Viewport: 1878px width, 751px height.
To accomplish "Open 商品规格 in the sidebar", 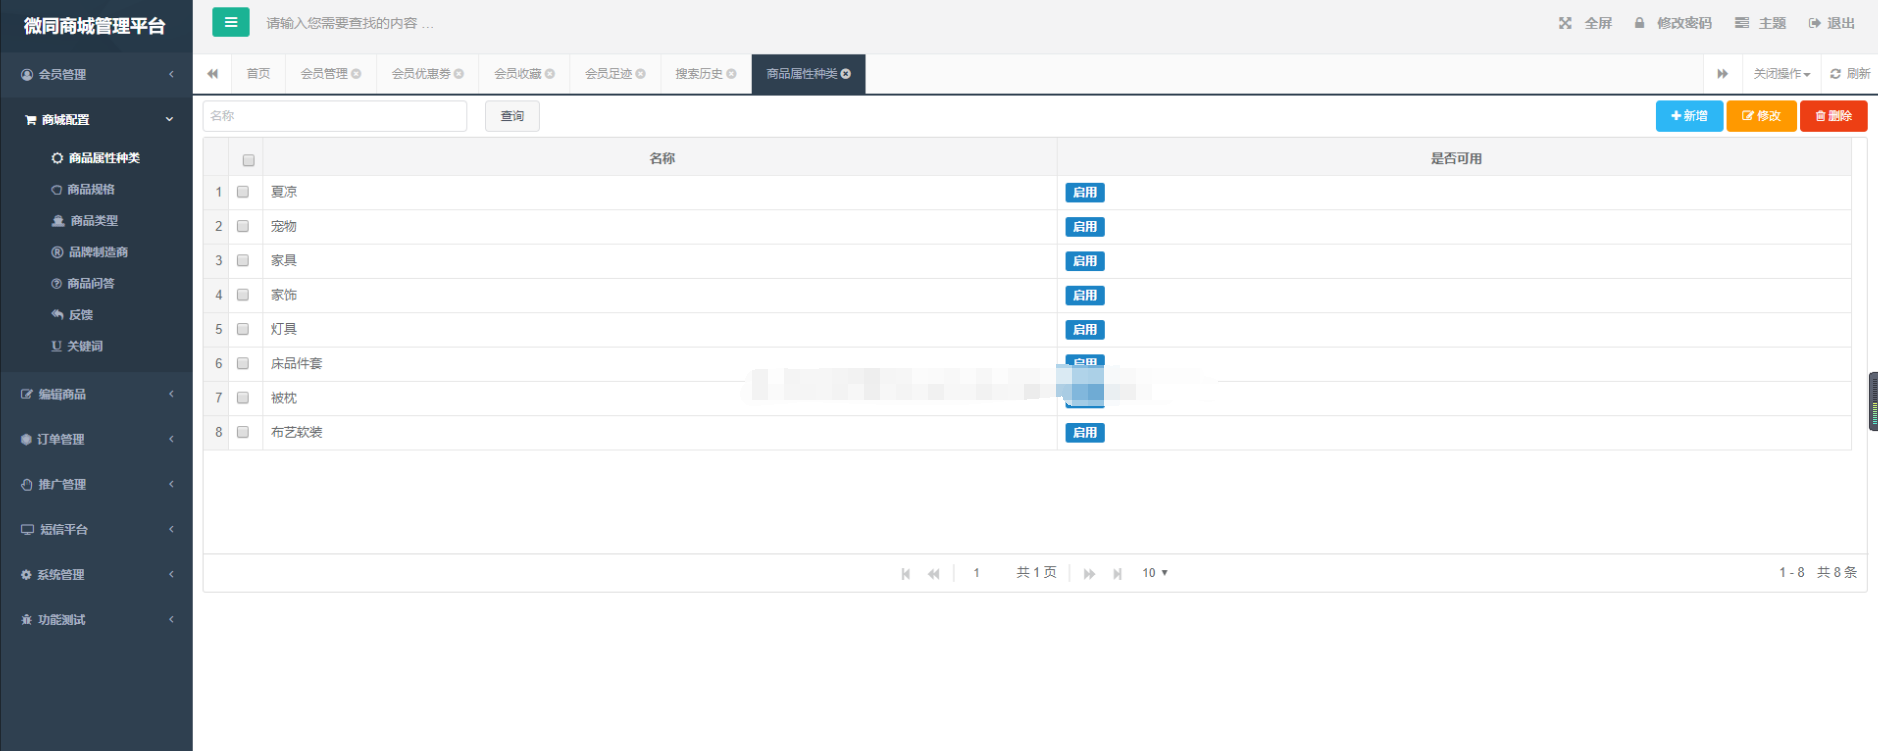I will tap(90, 189).
